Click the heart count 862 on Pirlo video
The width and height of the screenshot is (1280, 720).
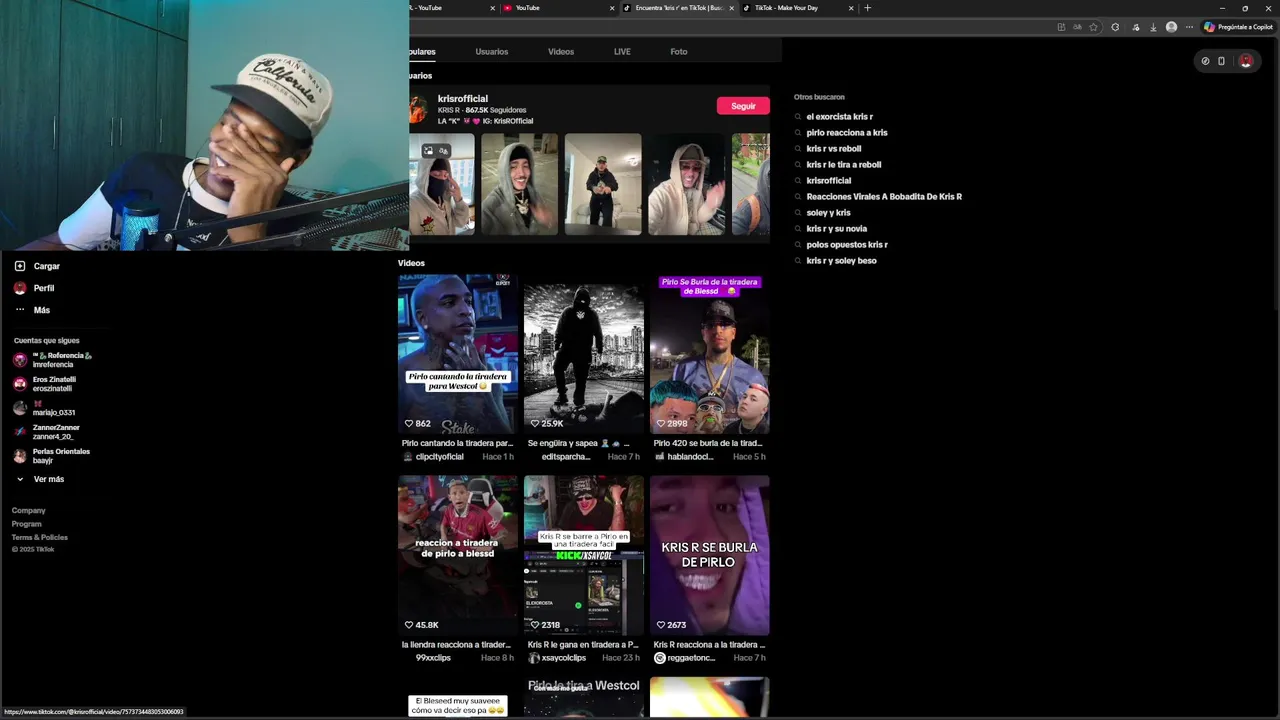click(x=418, y=423)
